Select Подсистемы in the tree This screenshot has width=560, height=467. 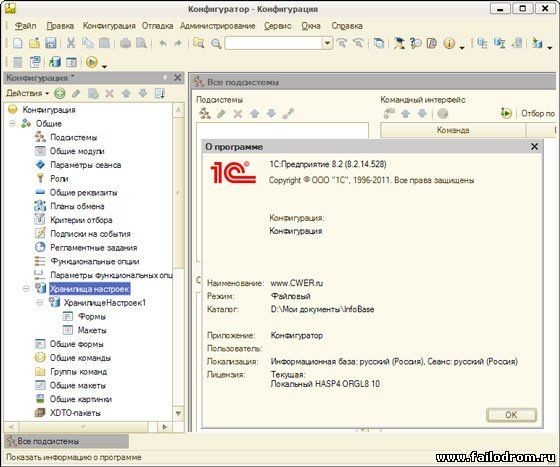click(x=74, y=137)
